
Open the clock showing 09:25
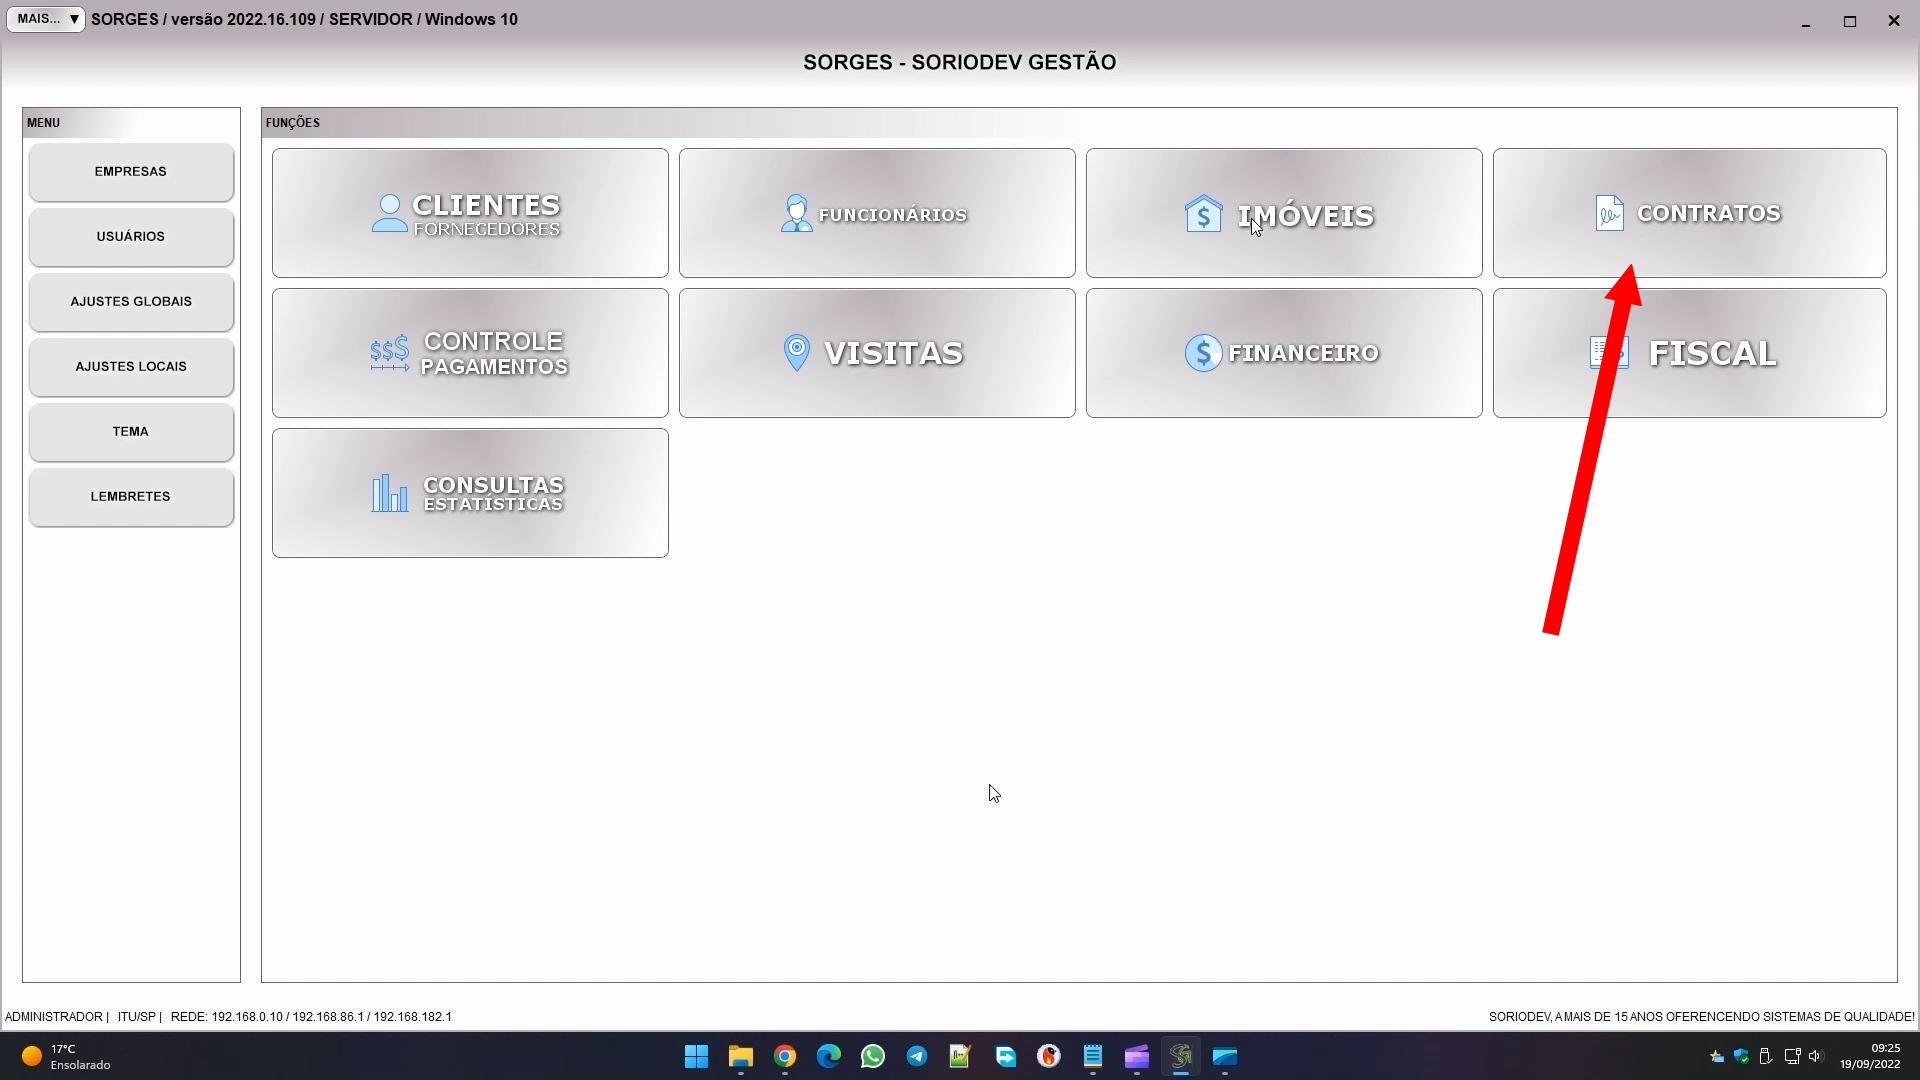click(x=1870, y=1056)
